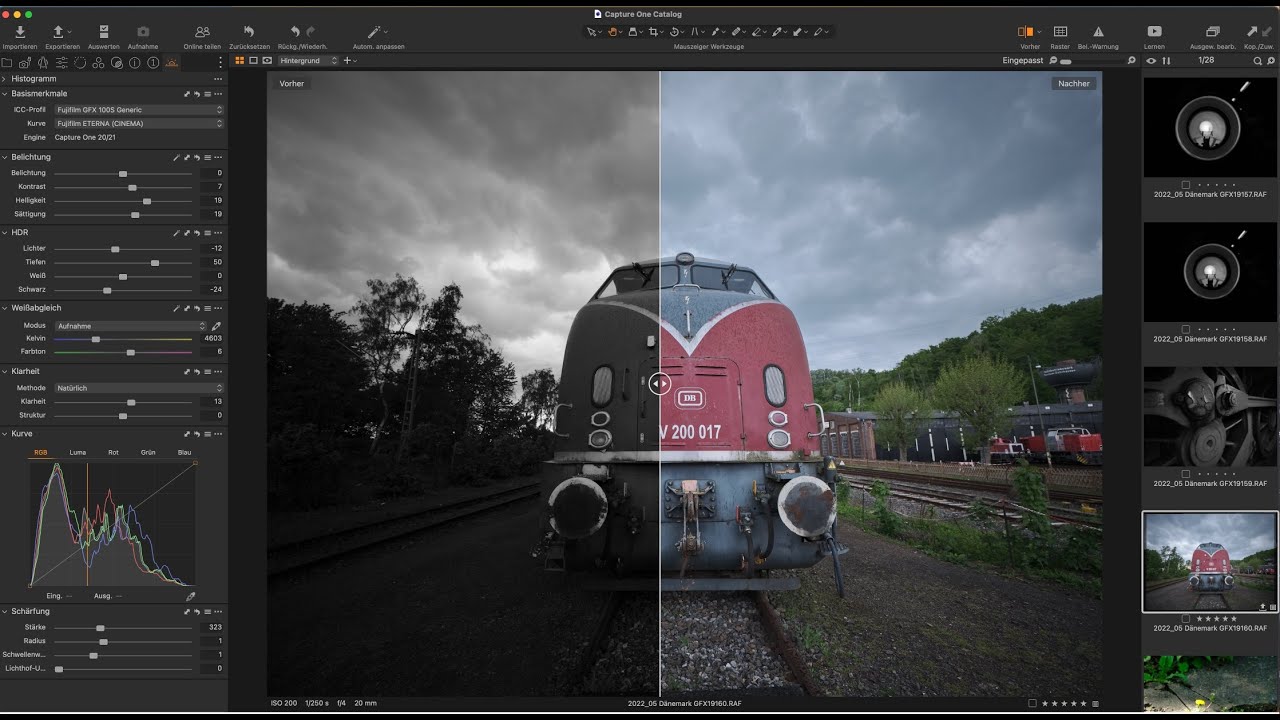Switch to multi-view grid viewer mode
The height and width of the screenshot is (720, 1280).
(x=239, y=61)
